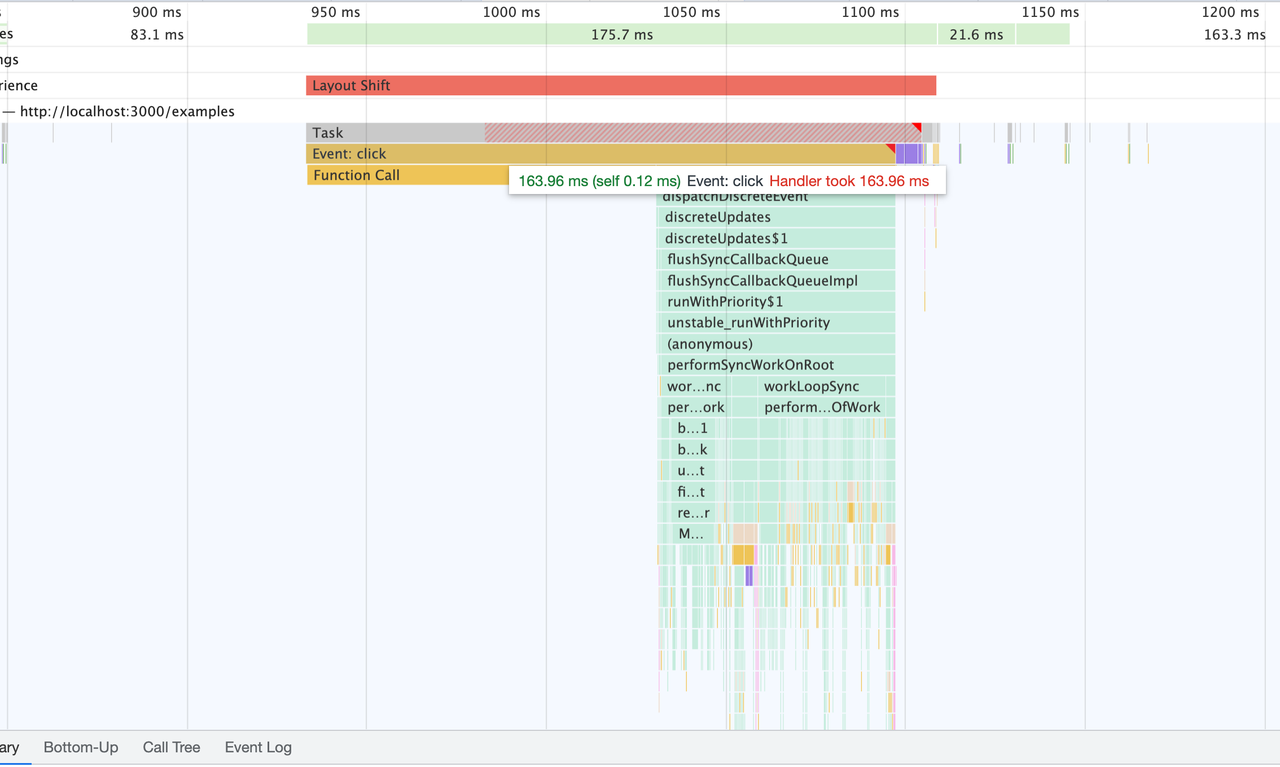Select the runWithPriority$1 frame

(x=775, y=301)
